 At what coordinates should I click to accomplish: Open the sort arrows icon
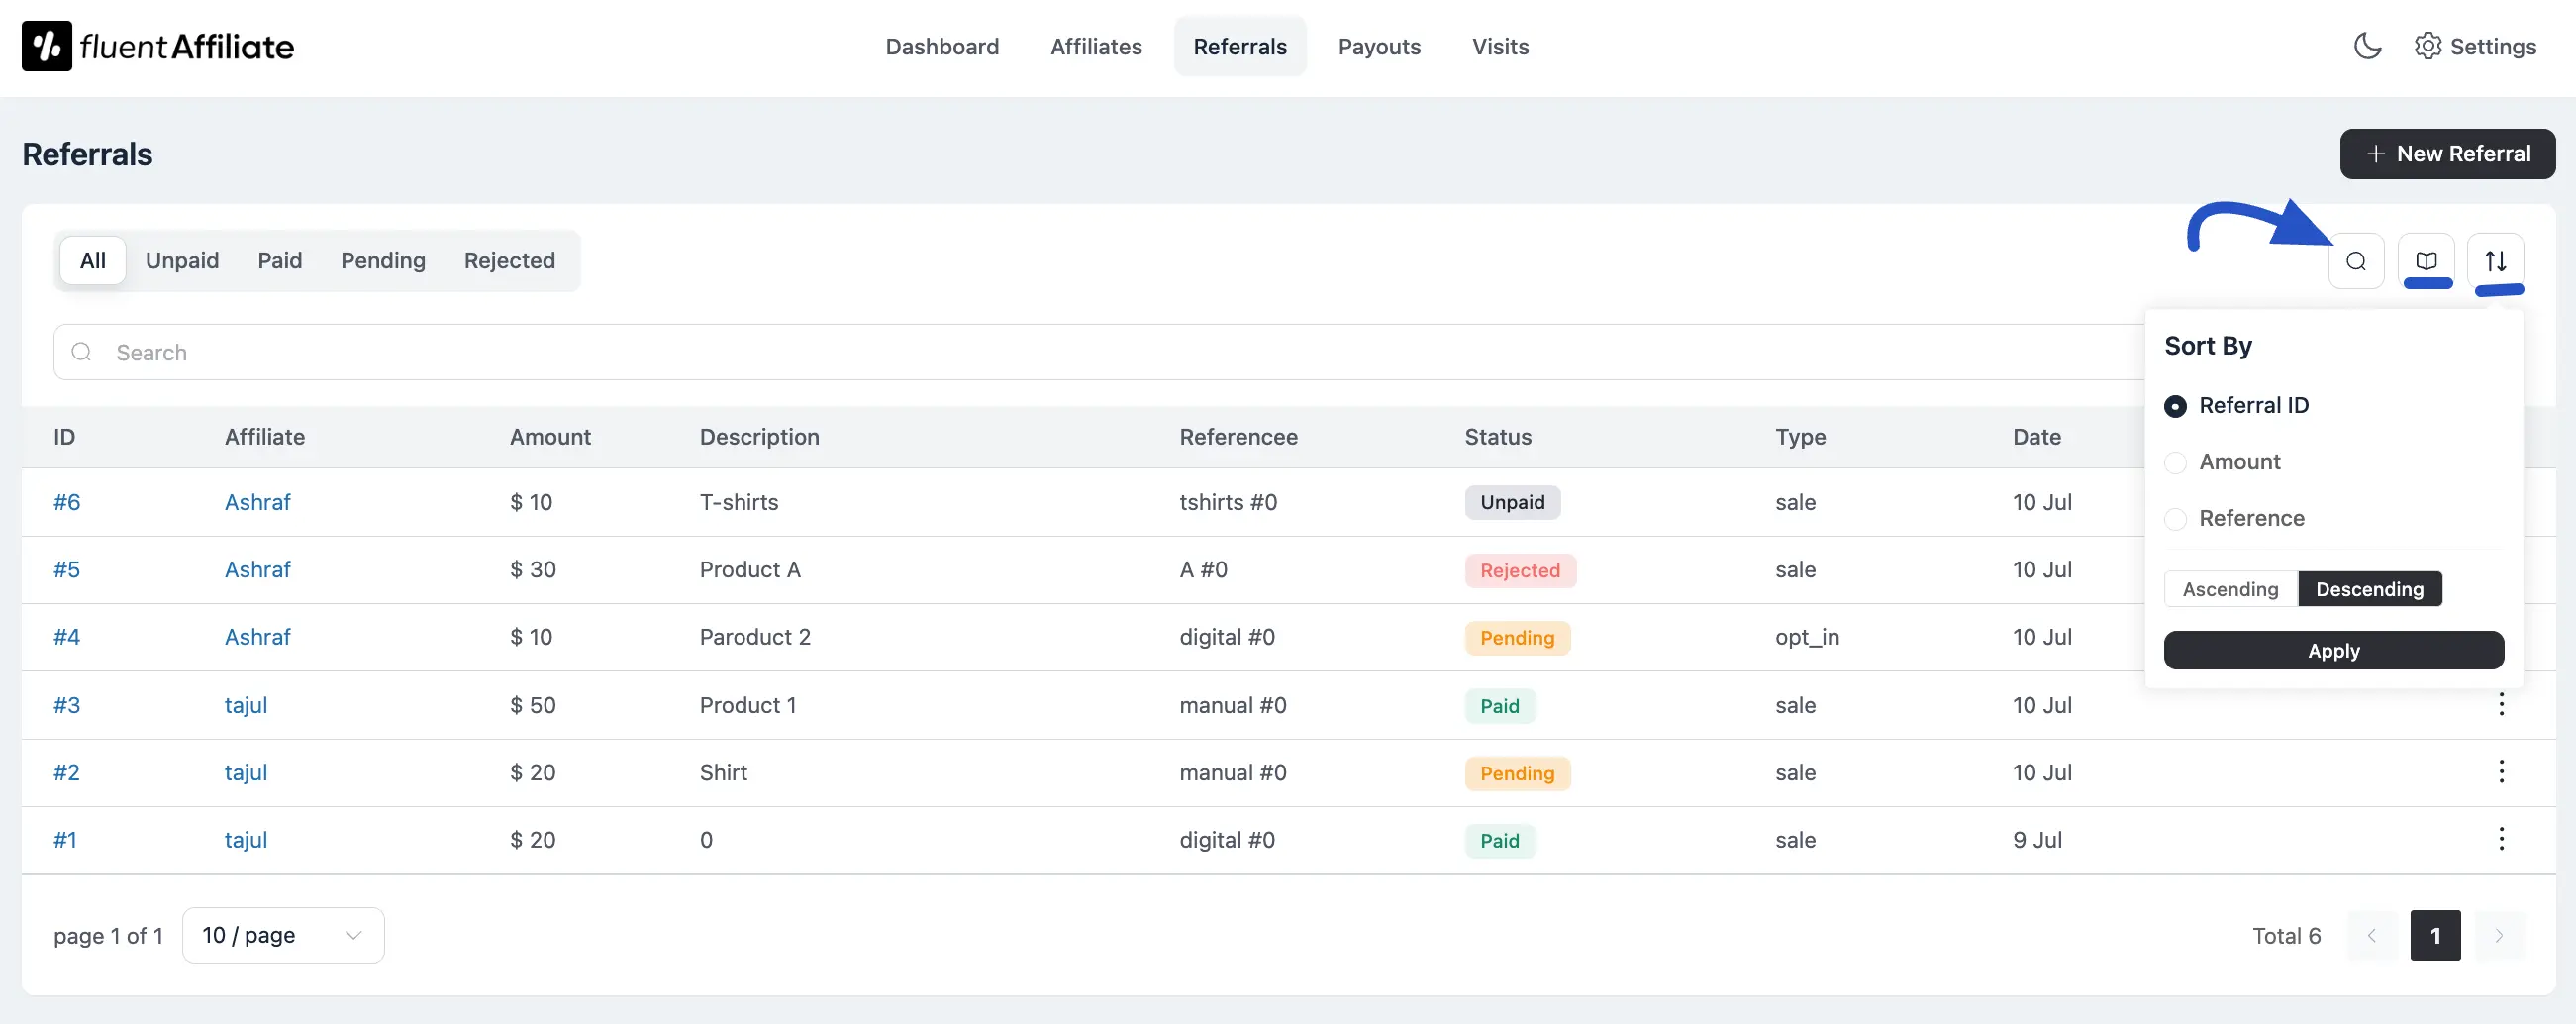click(x=2496, y=261)
